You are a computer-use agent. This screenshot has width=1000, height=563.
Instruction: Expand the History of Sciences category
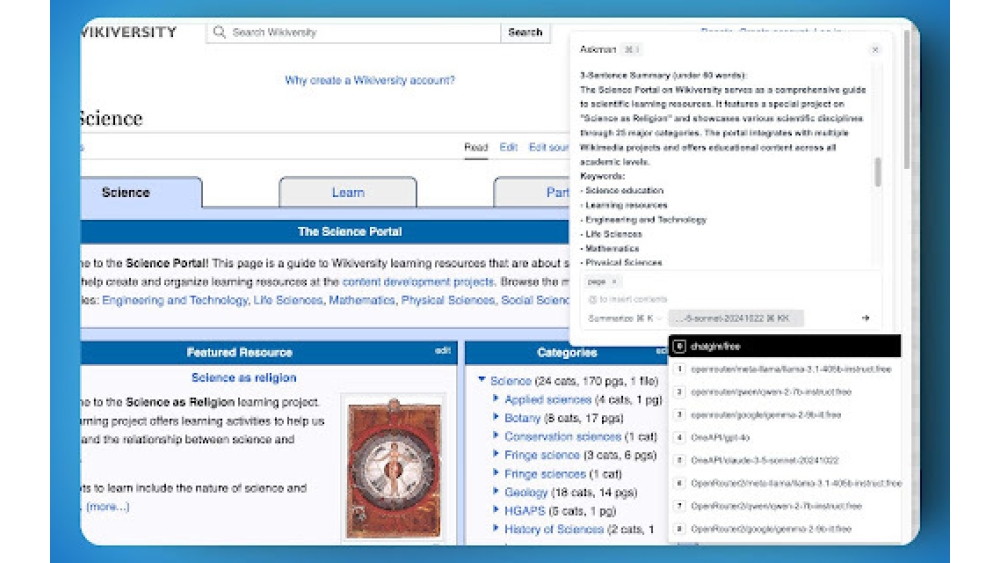496,529
